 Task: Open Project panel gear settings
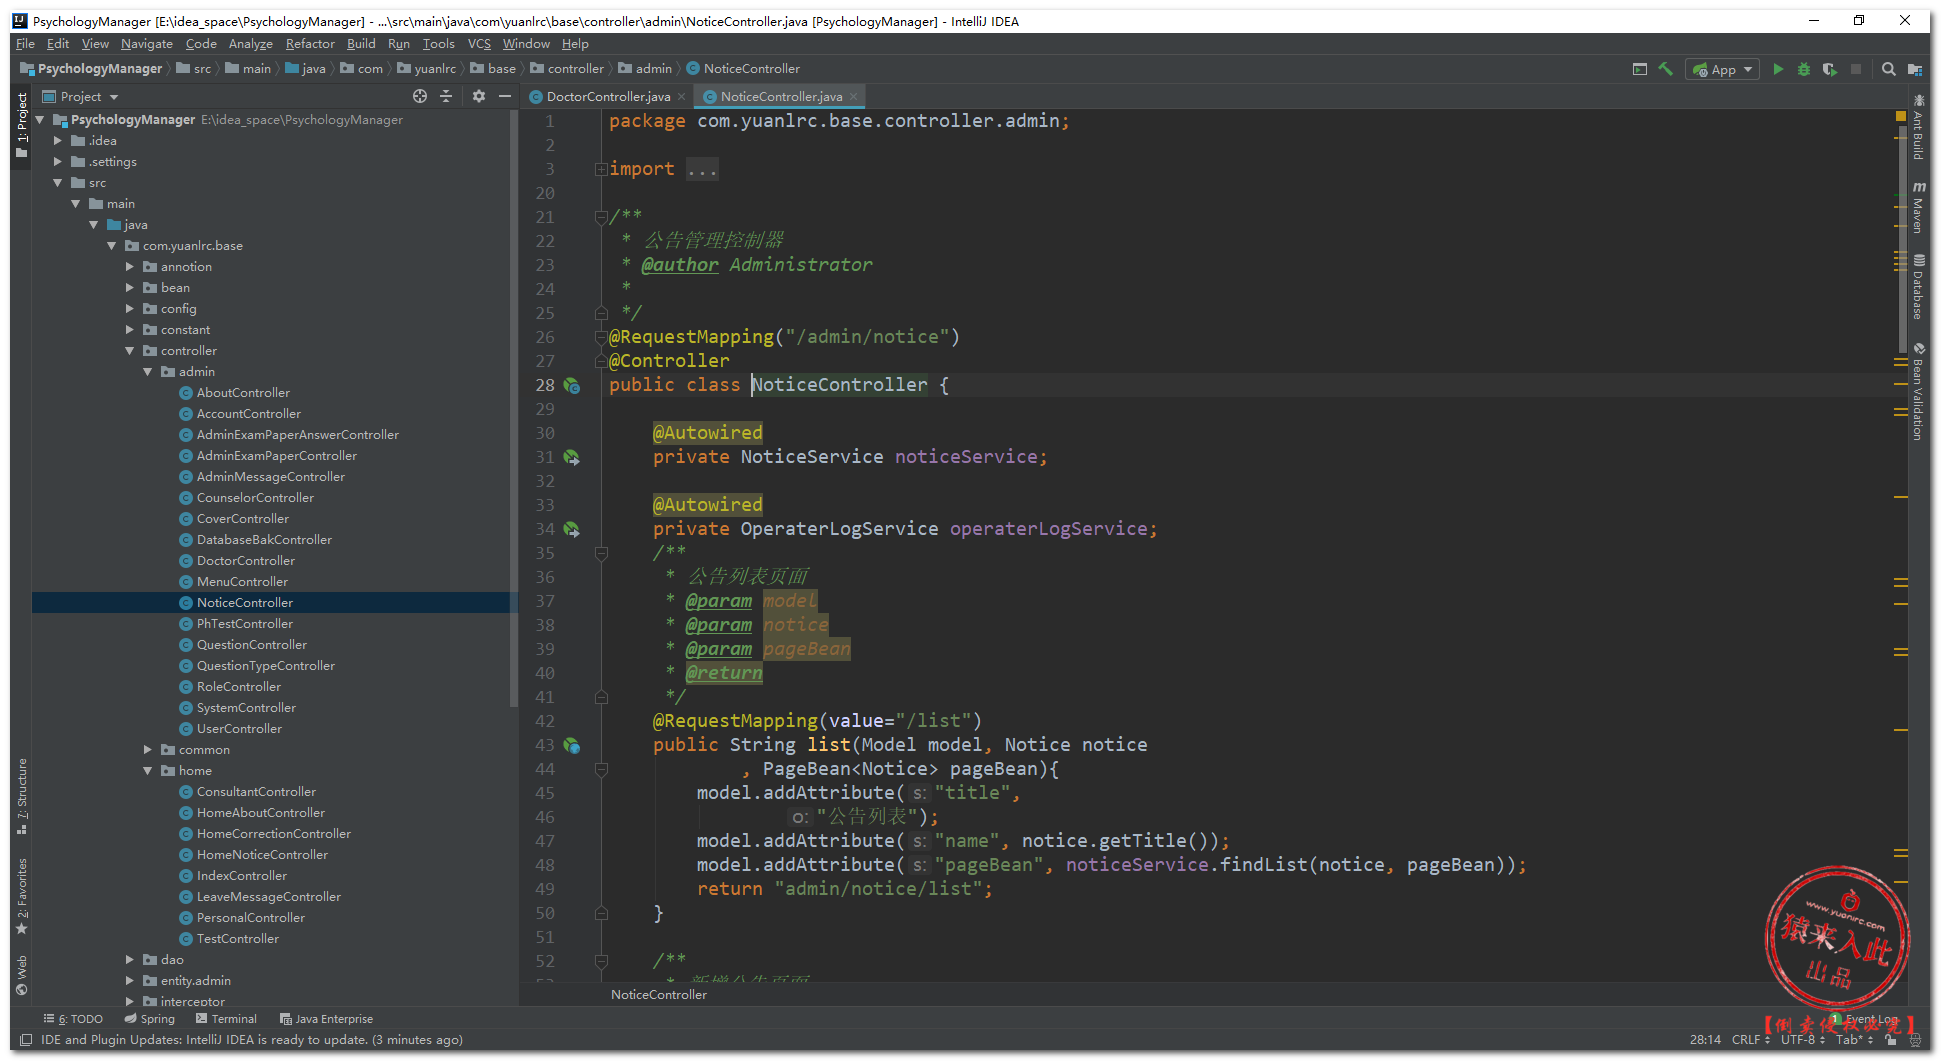pos(478,96)
